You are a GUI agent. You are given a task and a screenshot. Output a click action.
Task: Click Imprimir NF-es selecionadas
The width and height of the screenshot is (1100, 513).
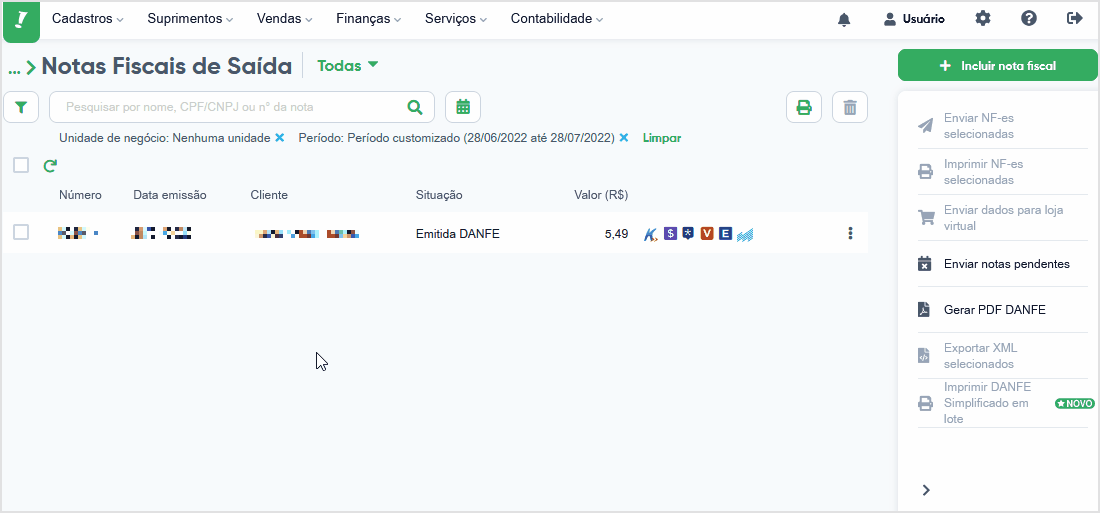tap(1003, 172)
